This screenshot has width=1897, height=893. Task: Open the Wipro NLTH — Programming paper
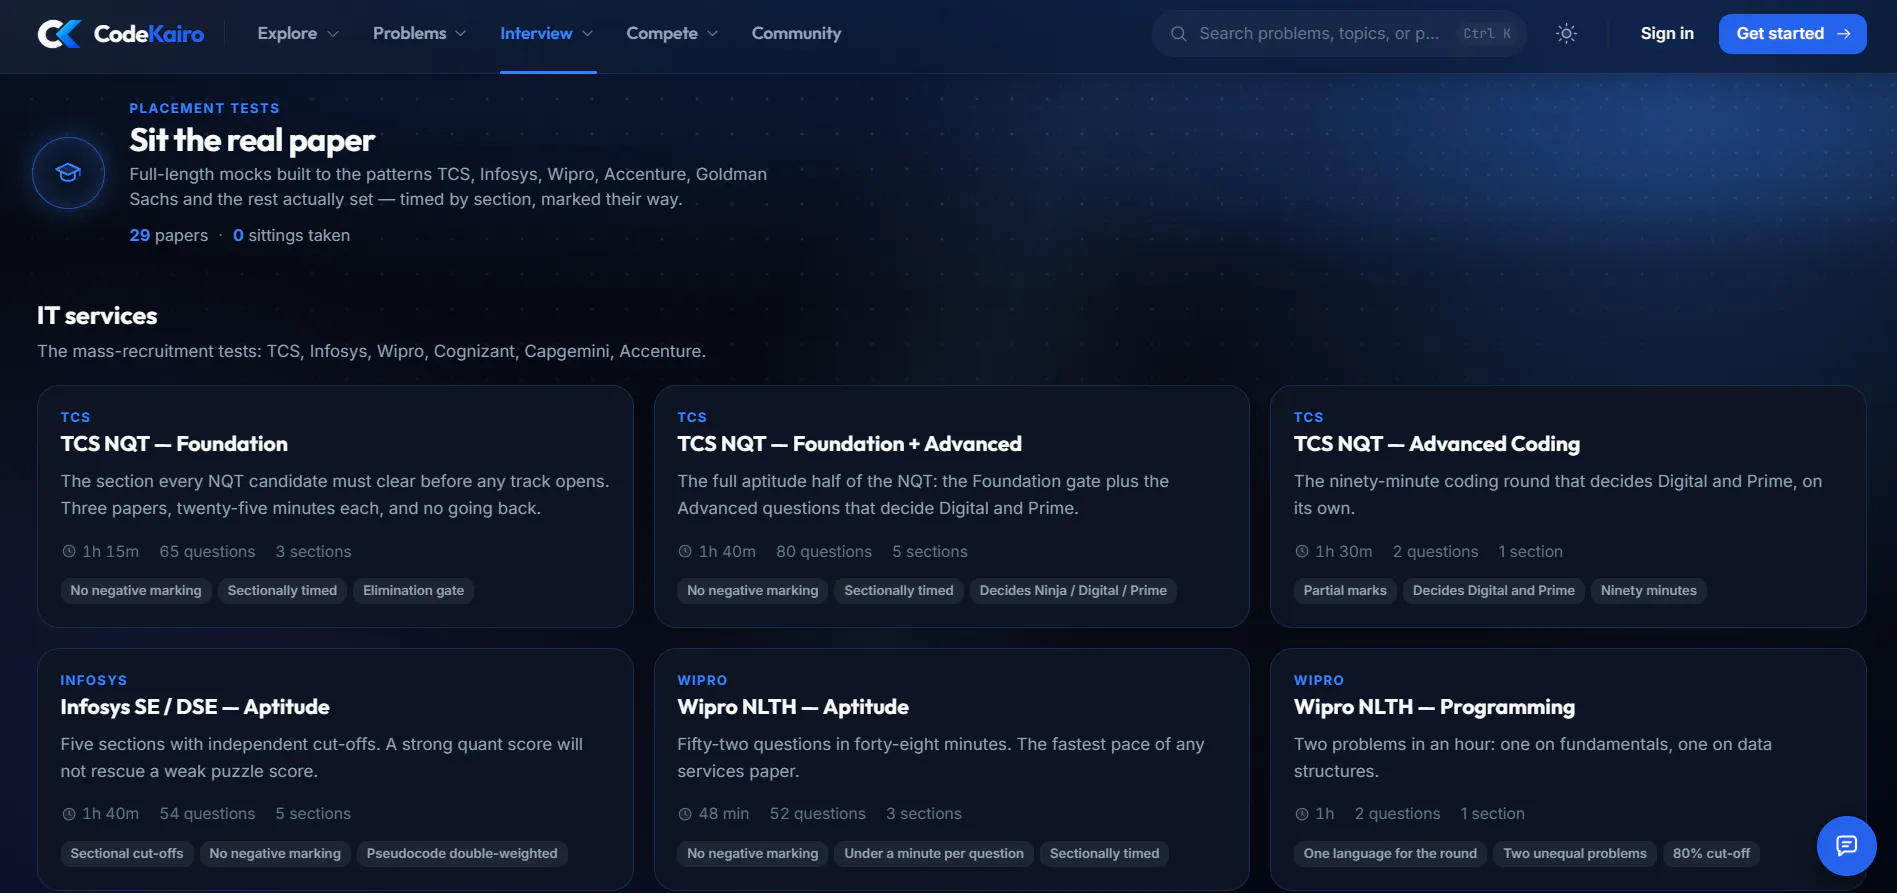(1568, 769)
